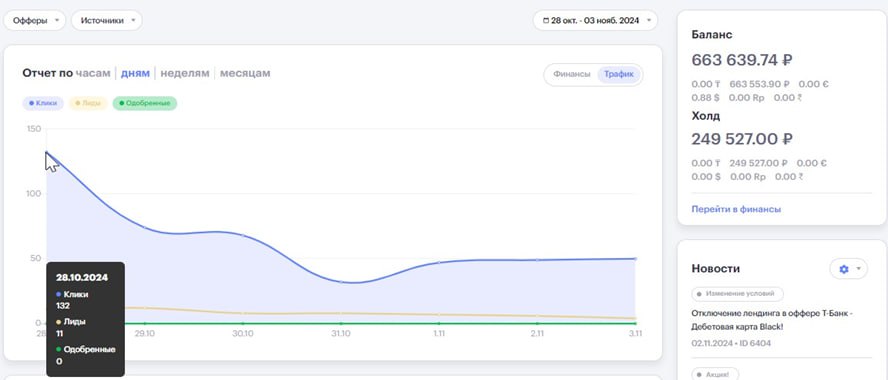Screen dimensions: 888x380
Task: Toggle the Клики series on chart
Action: click(43, 104)
